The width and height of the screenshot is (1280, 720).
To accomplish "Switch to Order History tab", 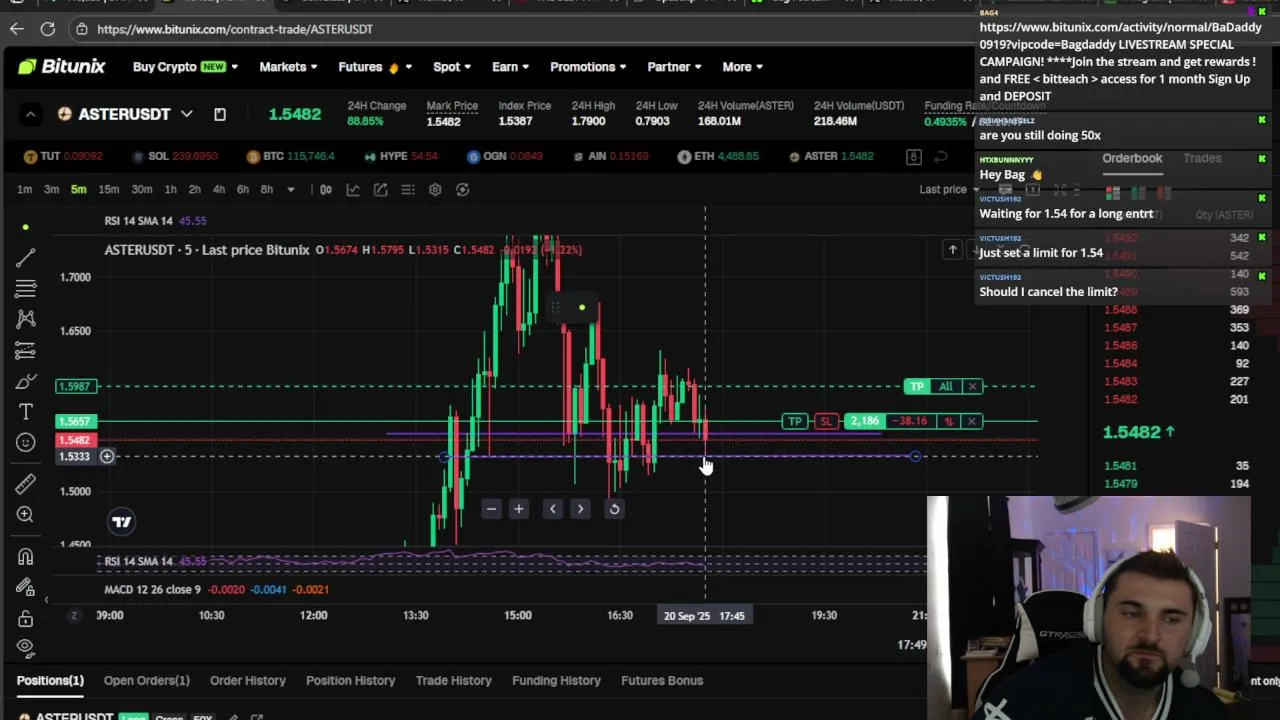I will tap(248, 680).
